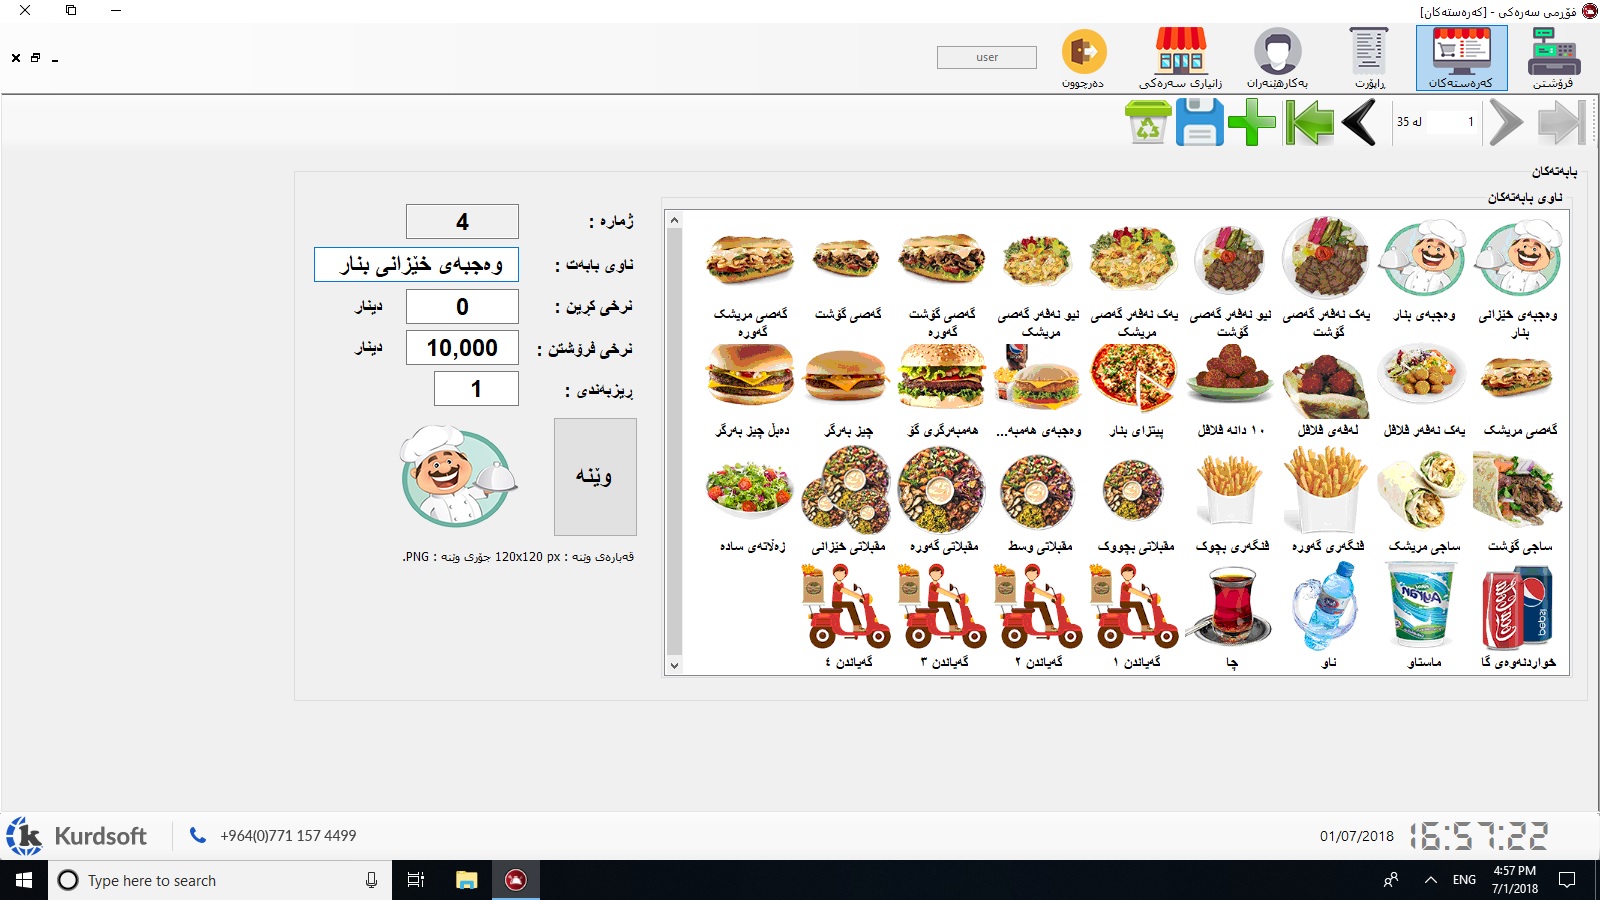This screenshot has width=1600, height=900.
Task: Select the delivery 3 scooter item
Action: [x=944, y=616]
